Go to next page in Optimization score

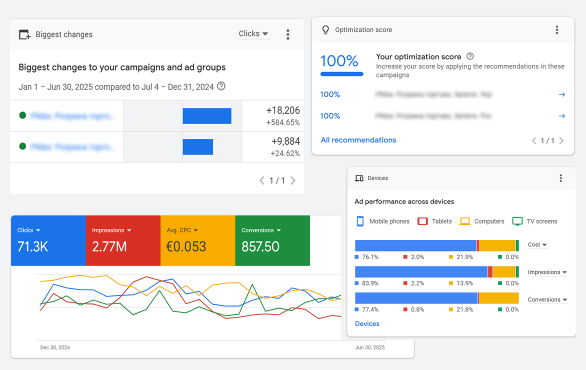click(561, 141)
